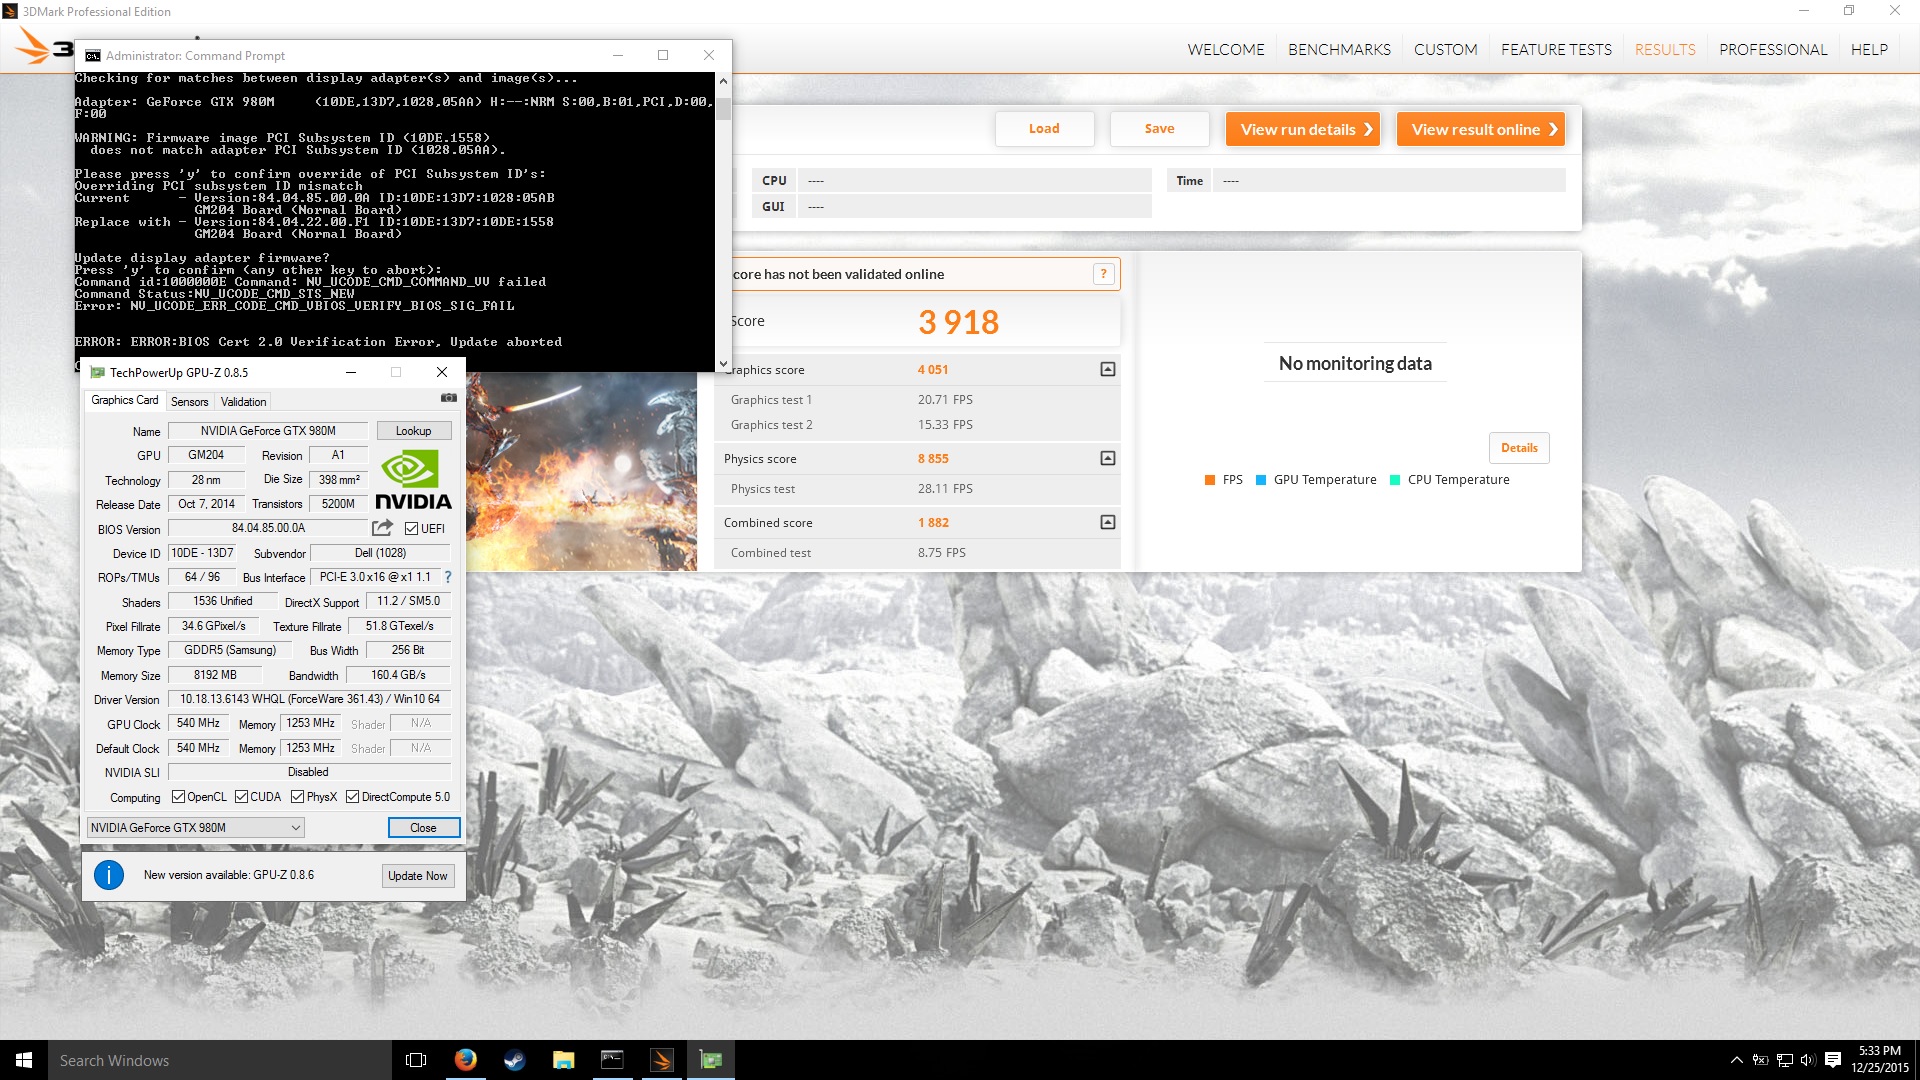
Task: Click scroll-up arrow in Command Prompt
Action: 723,81
